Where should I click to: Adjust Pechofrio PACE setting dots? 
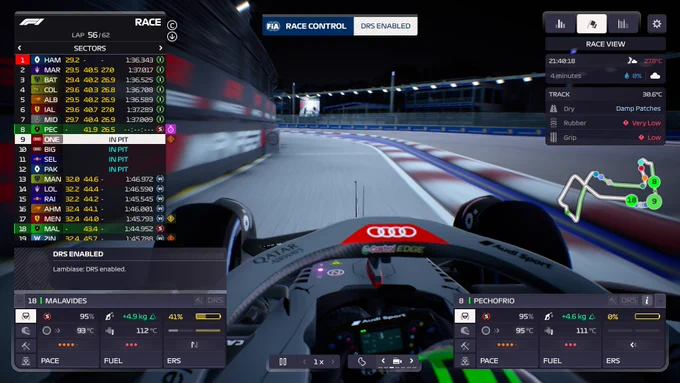pyautogui.click(x=506, y=345)
